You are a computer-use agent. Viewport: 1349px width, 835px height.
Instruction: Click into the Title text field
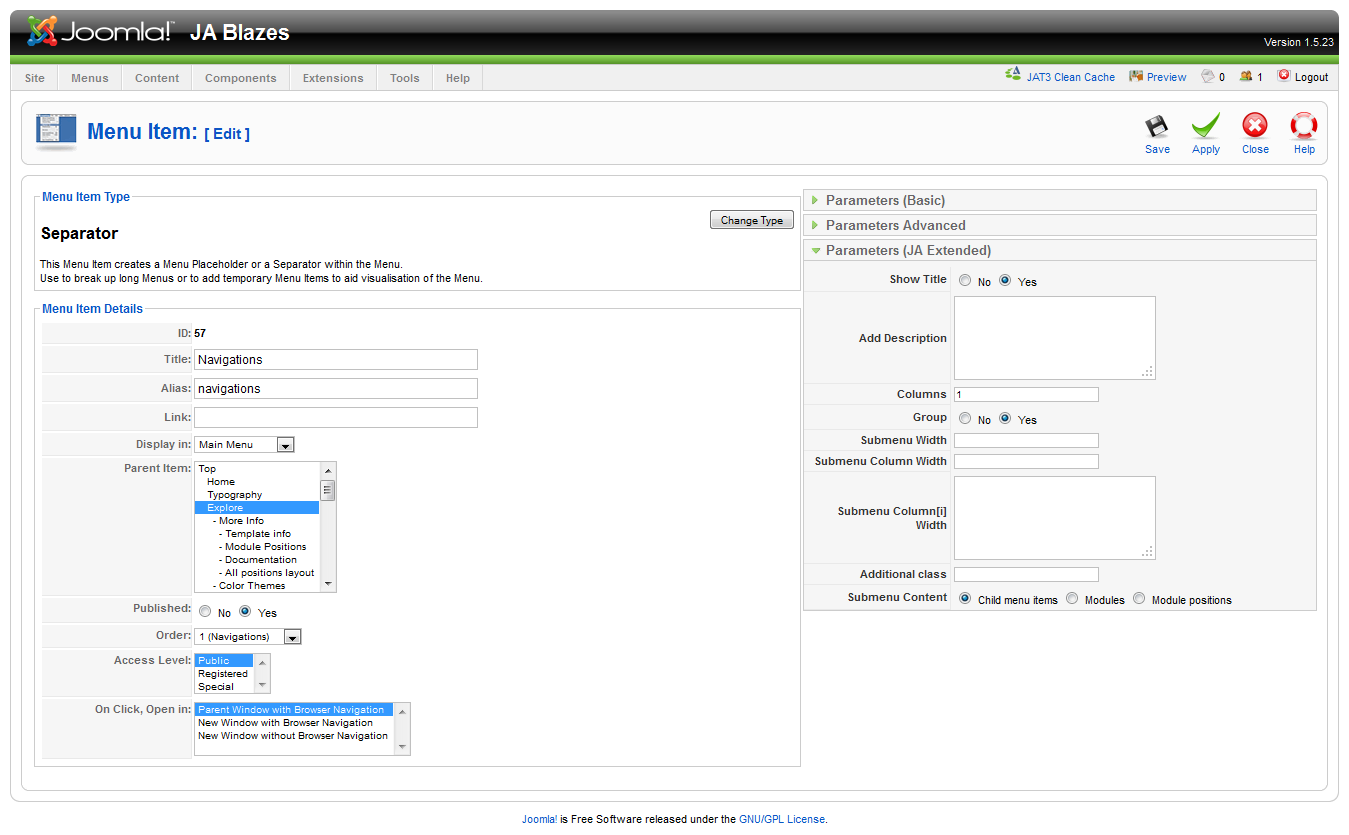[335, 360]
